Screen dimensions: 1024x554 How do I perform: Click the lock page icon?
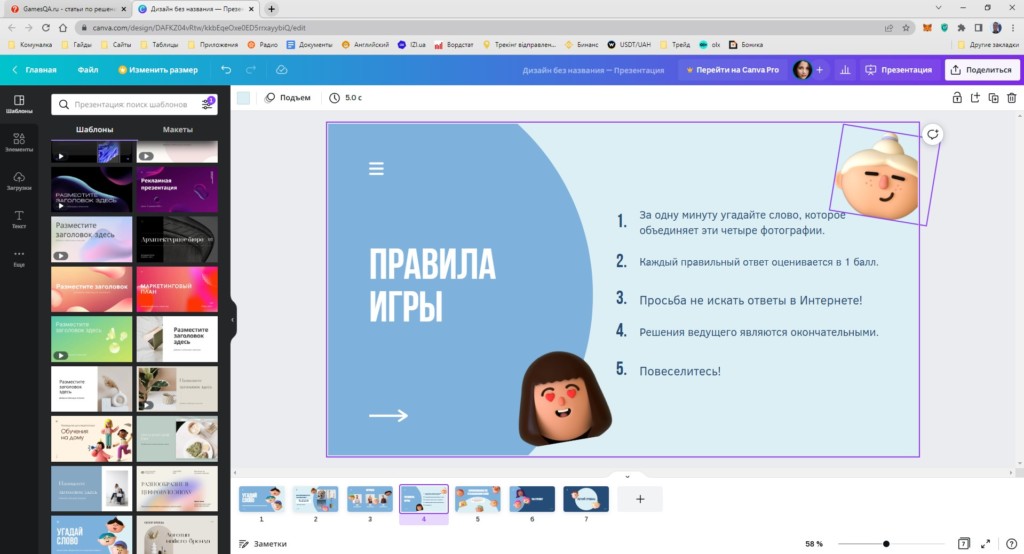point(957,98)
